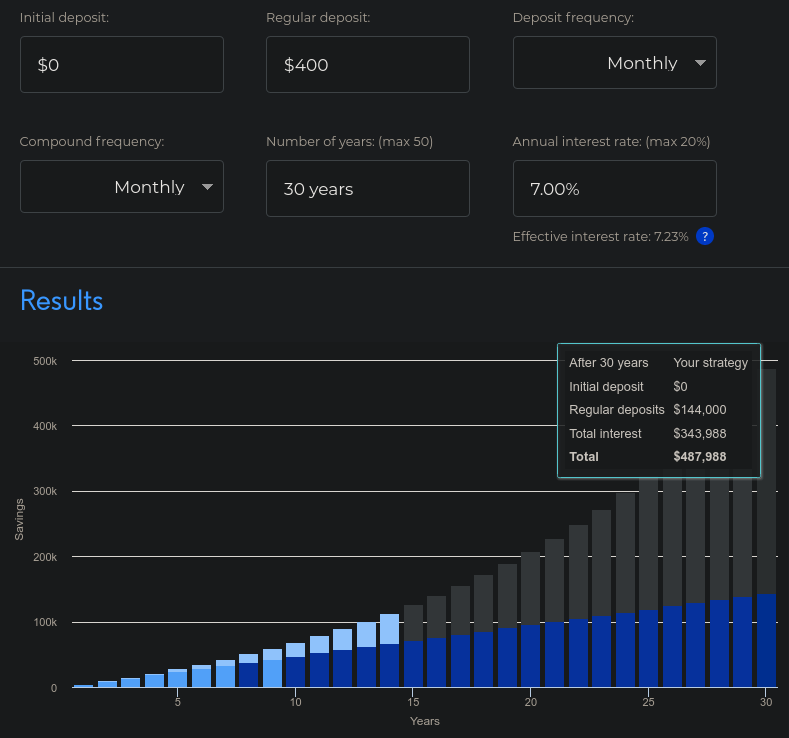Click the Regular deposit $400 field
The height and width of the screenshot is (738, 789).
point(368,64)
